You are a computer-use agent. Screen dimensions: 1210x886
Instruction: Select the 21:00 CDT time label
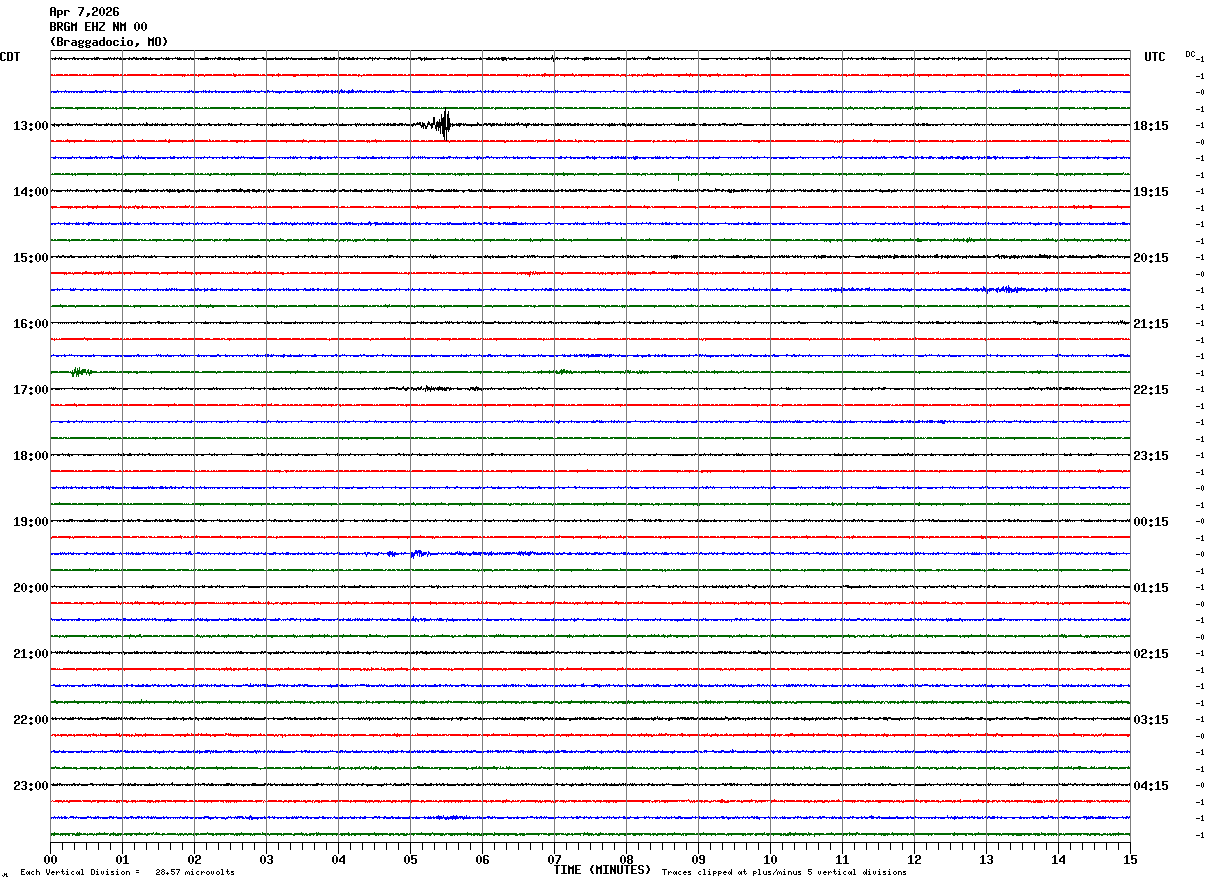31,654
